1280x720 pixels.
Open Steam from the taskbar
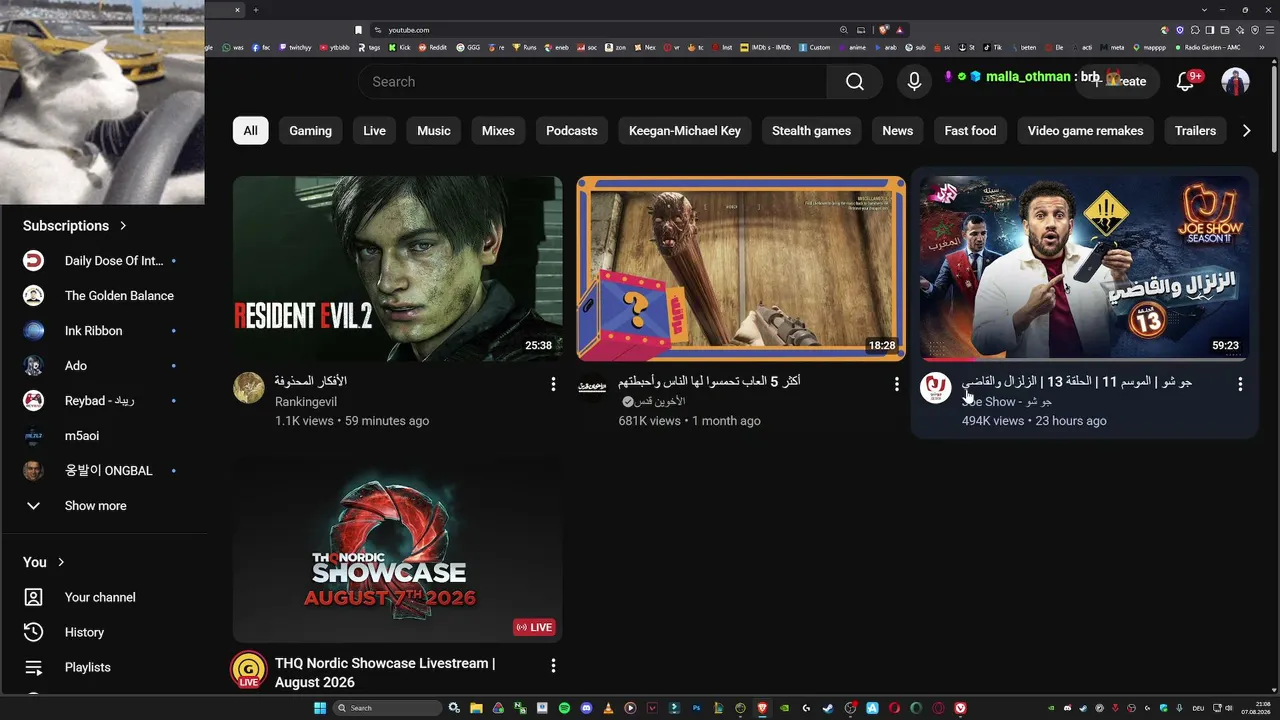(828, 708)
